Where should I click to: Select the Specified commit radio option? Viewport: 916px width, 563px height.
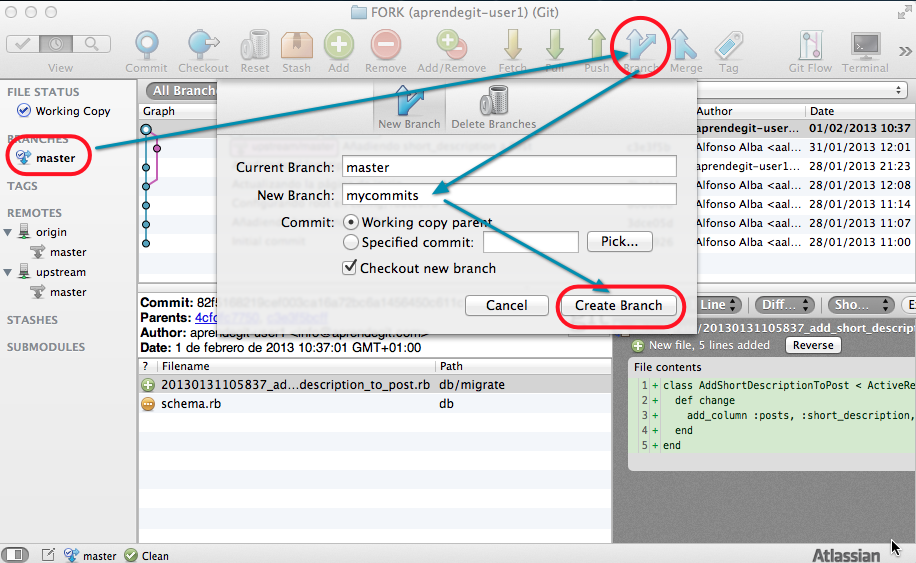(351, 242)
